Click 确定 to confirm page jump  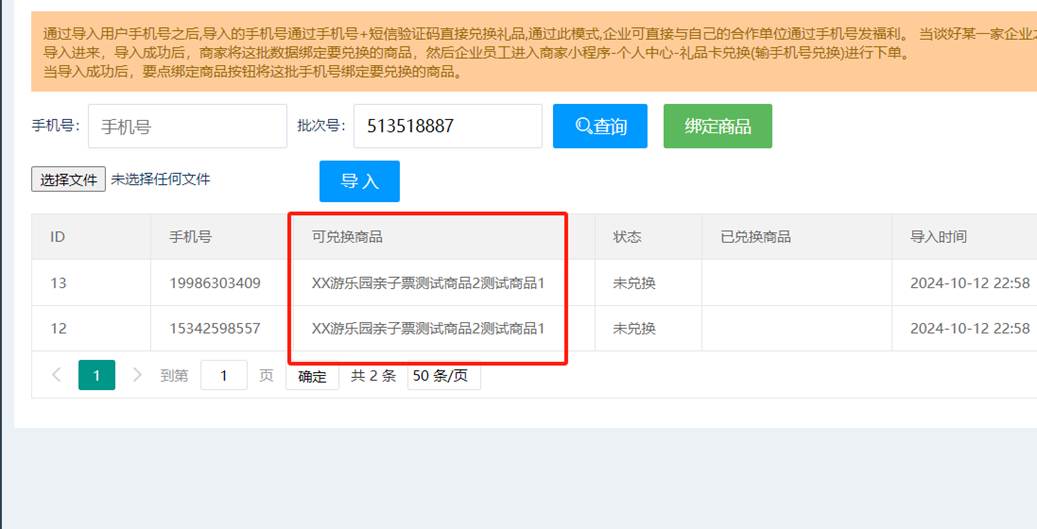[x=312, y=376]
